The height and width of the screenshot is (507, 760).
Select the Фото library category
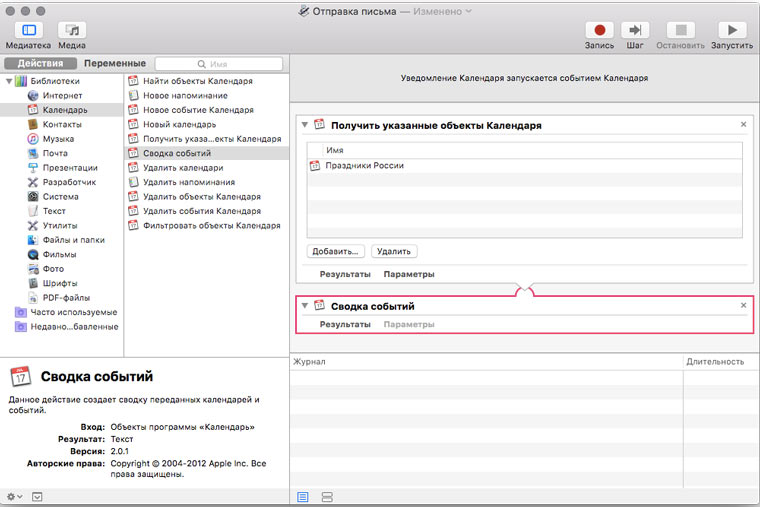53,269
